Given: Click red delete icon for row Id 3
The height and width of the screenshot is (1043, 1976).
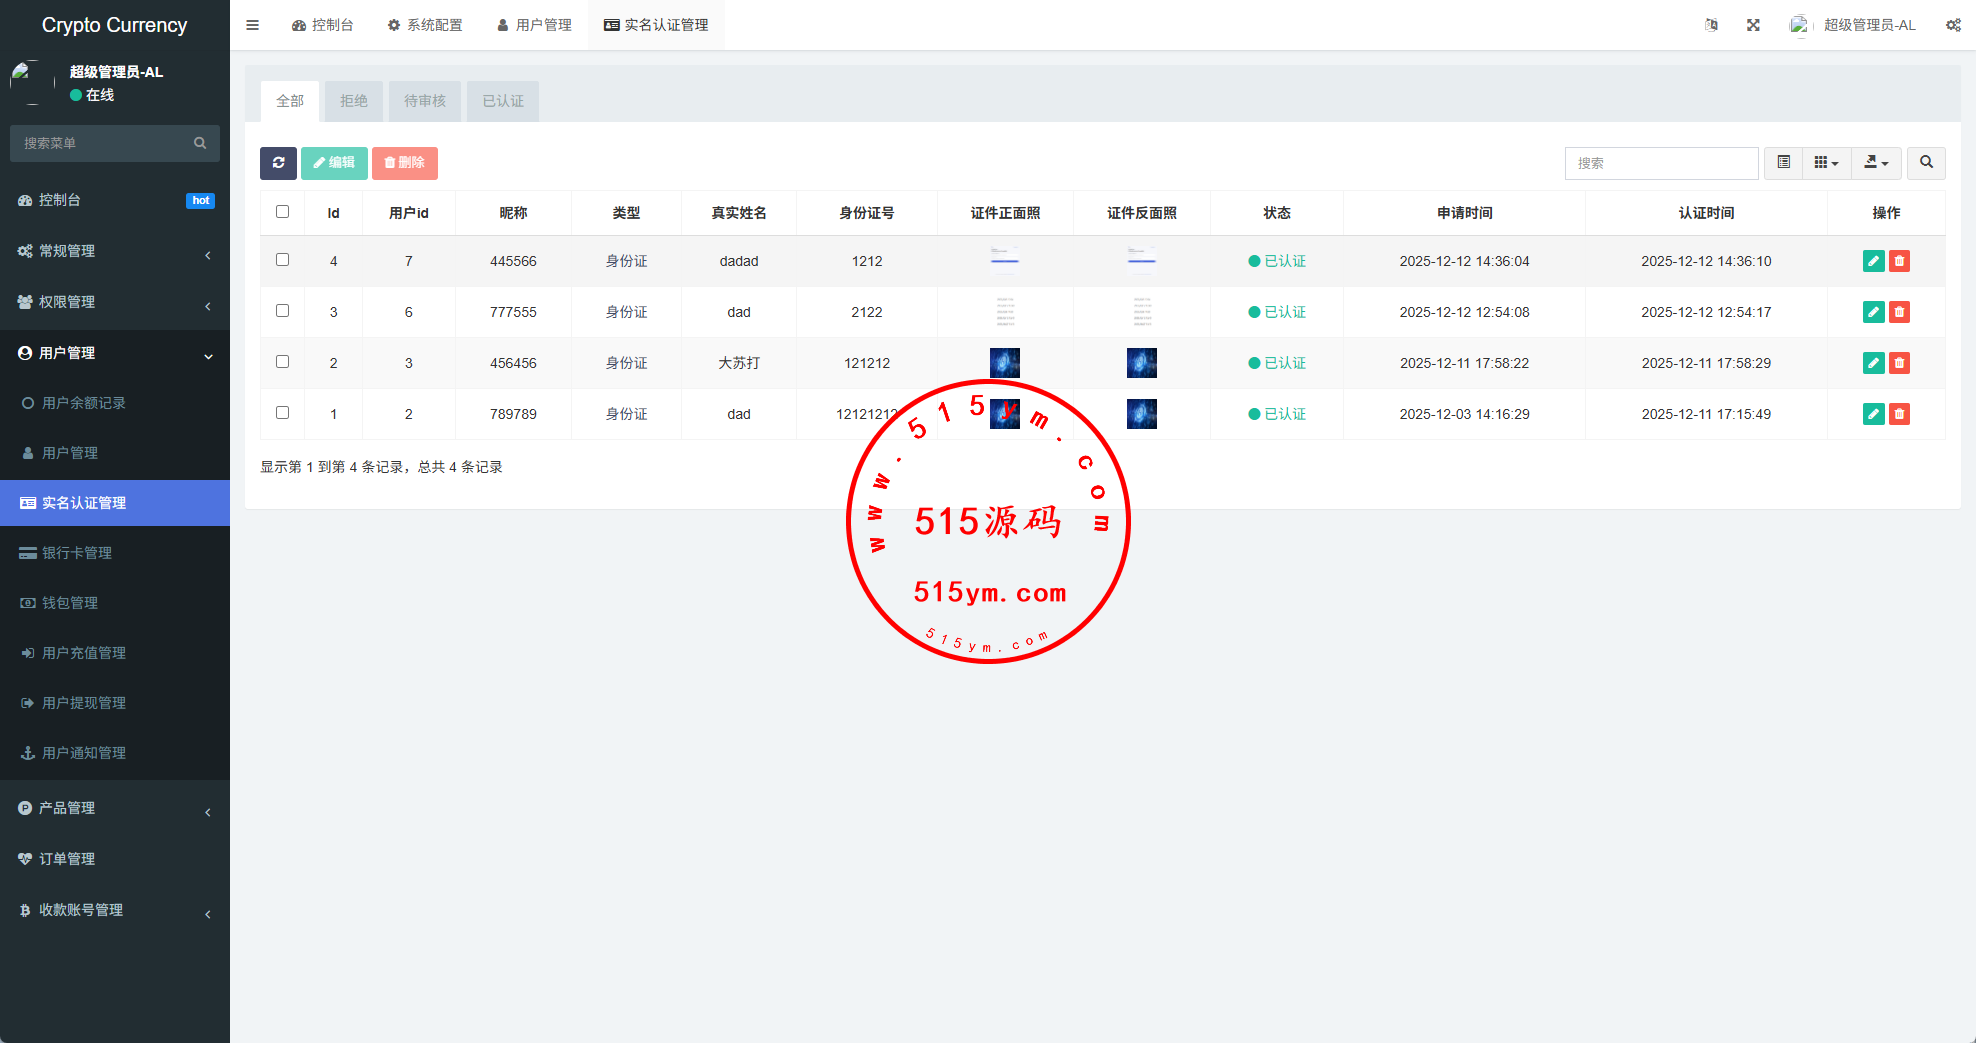Looking at the screenshot, I should click(x=1899, y=312).
